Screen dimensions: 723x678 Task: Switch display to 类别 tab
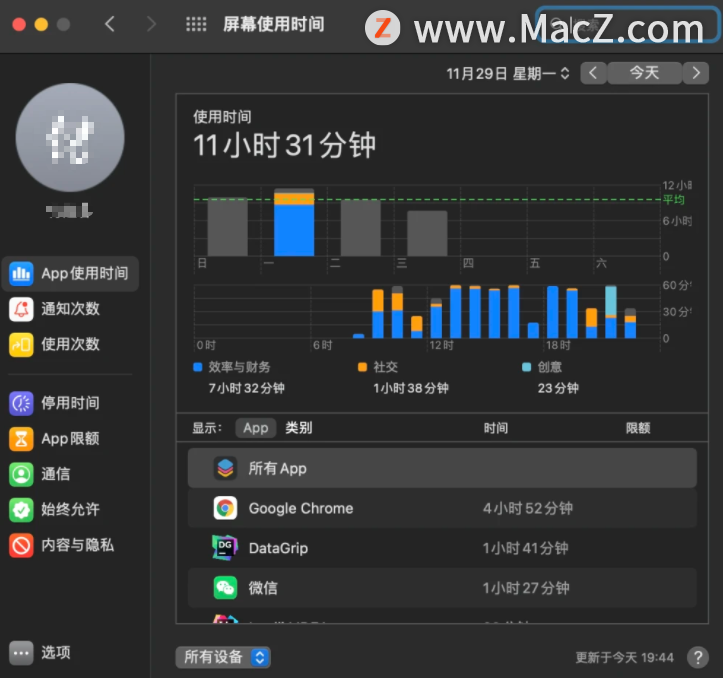pos(298,428)
